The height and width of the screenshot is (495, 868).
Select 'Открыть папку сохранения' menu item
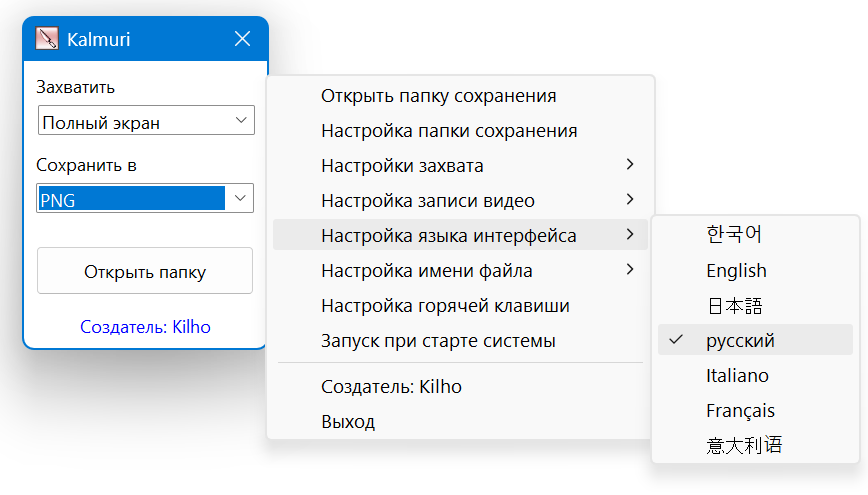(438, 96)
